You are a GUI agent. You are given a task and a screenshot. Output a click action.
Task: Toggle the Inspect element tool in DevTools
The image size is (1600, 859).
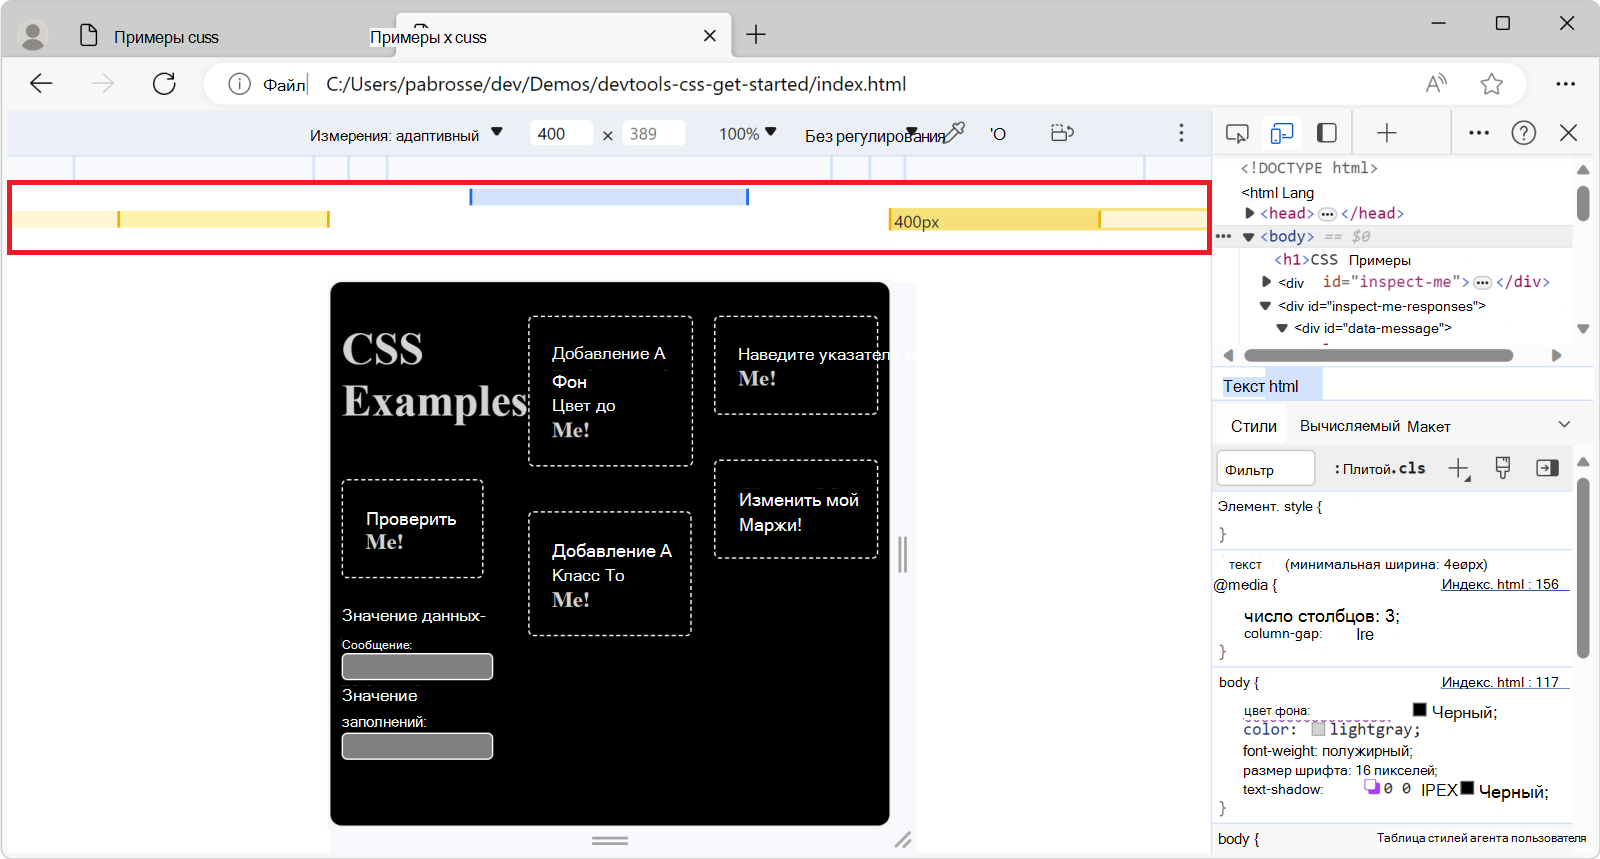(1237, 133)
